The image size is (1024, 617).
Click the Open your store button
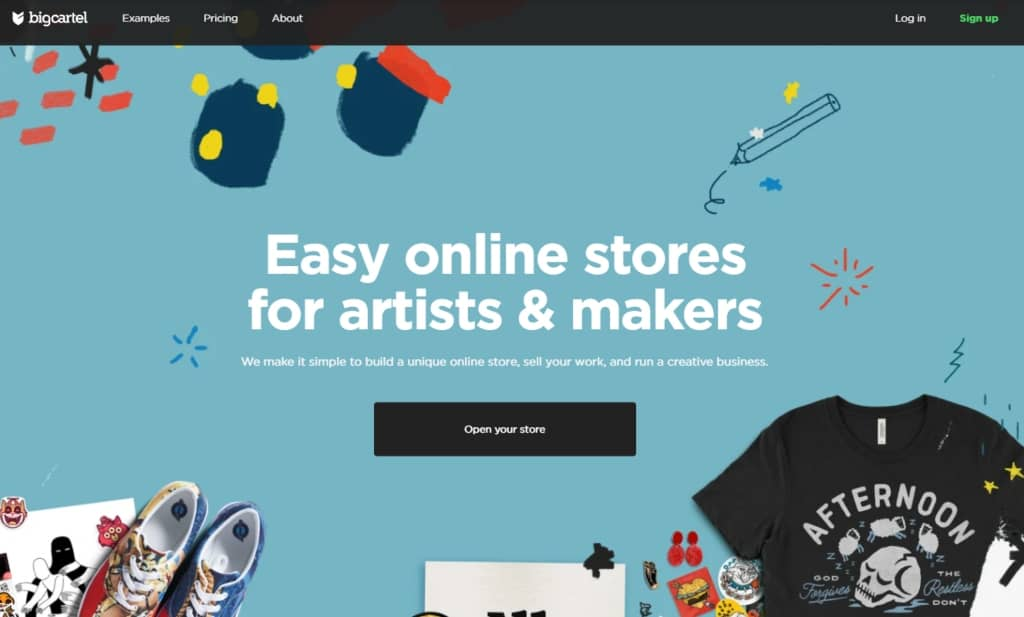(504, 429)
